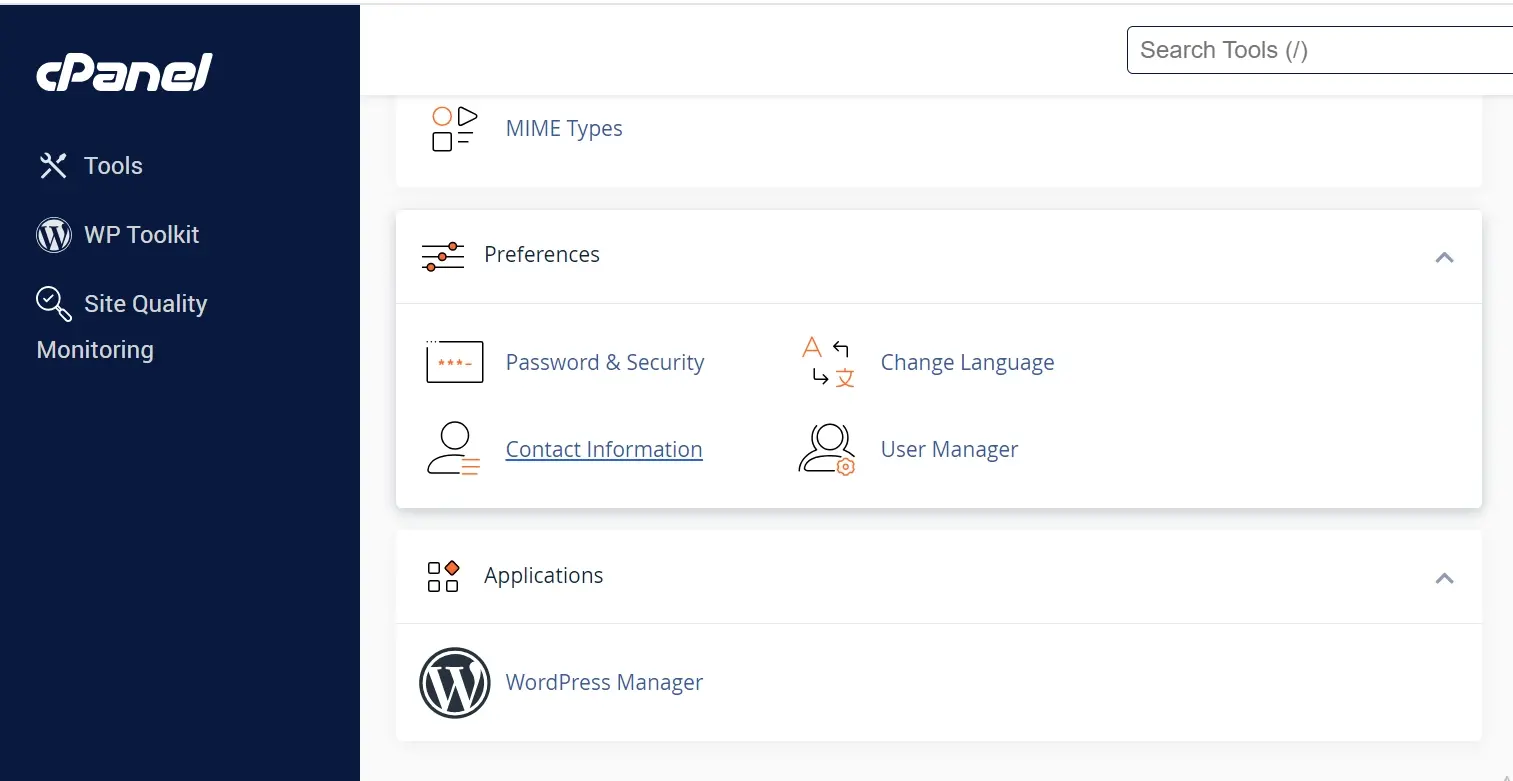
Task: Open the Contact Information link
Action: pos(604,449)
